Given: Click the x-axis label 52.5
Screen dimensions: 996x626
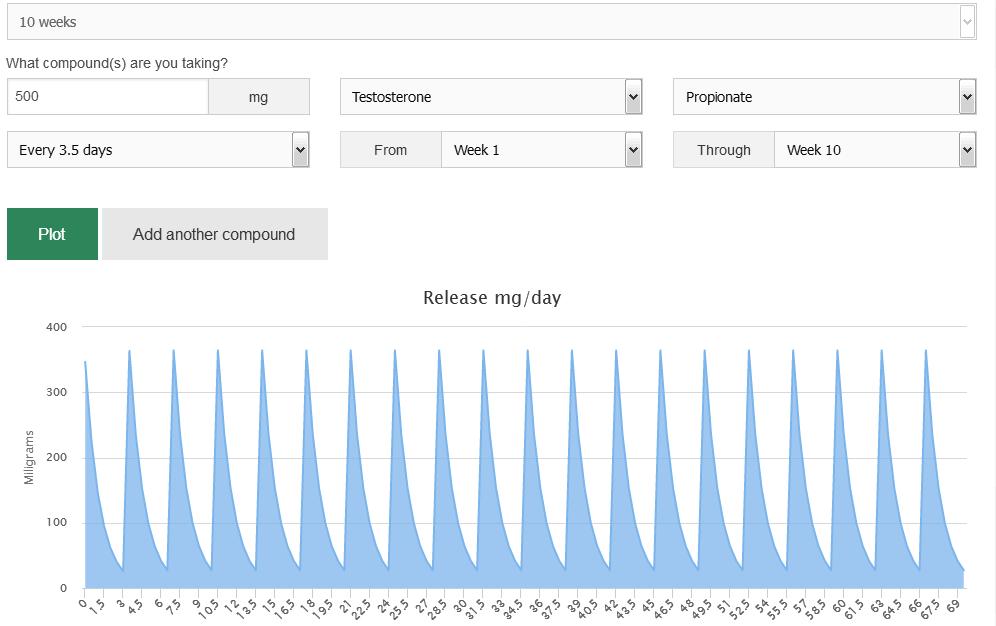Looking at the screenshot, I should (x=739, y=608).
